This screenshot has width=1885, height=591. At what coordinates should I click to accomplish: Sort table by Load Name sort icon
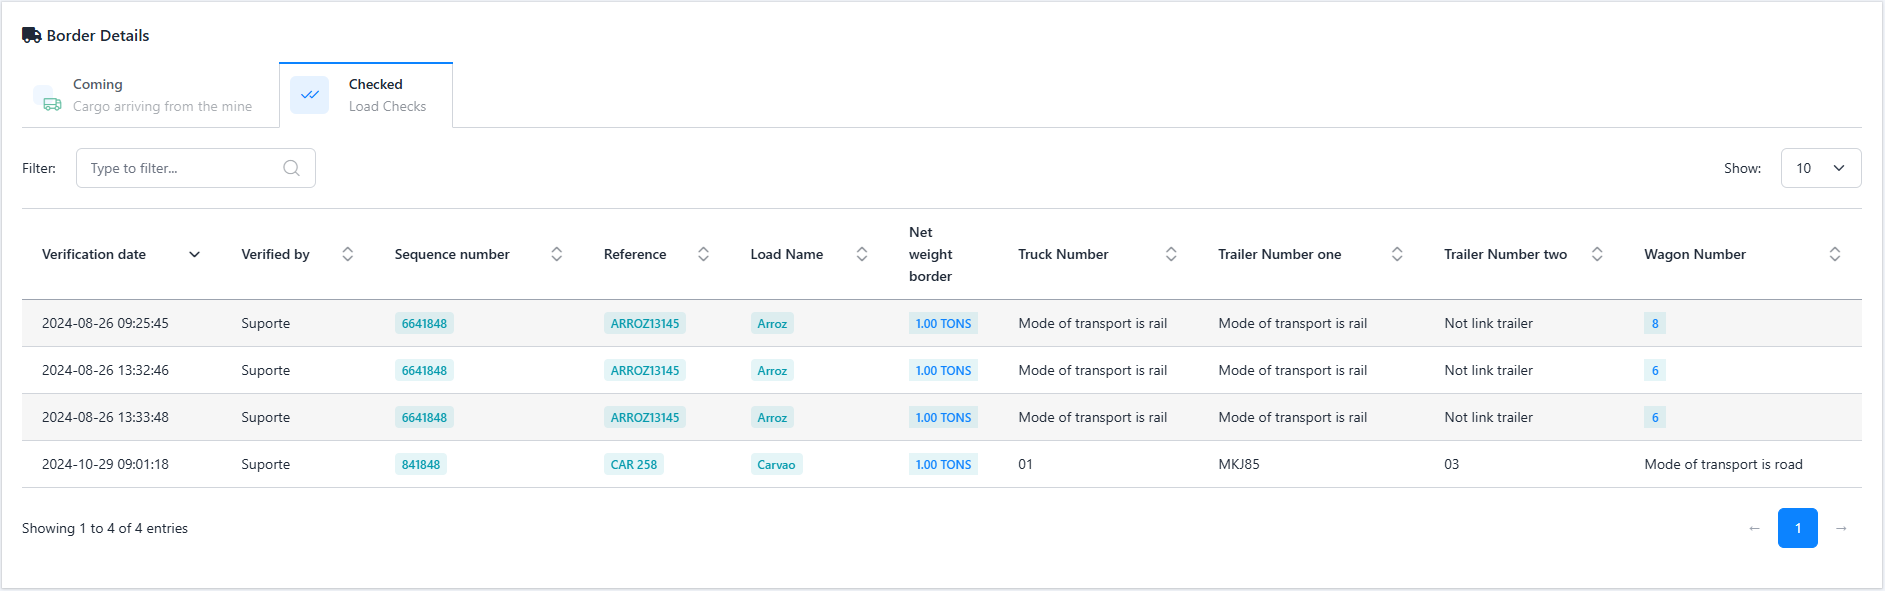coord(861,254)
